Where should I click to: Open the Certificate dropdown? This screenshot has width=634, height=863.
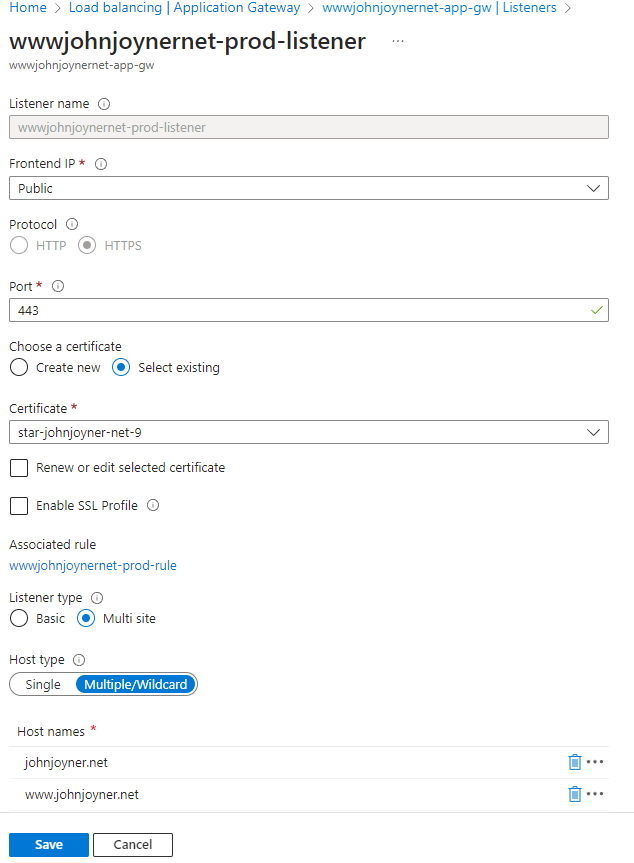[x=308, y=432]
